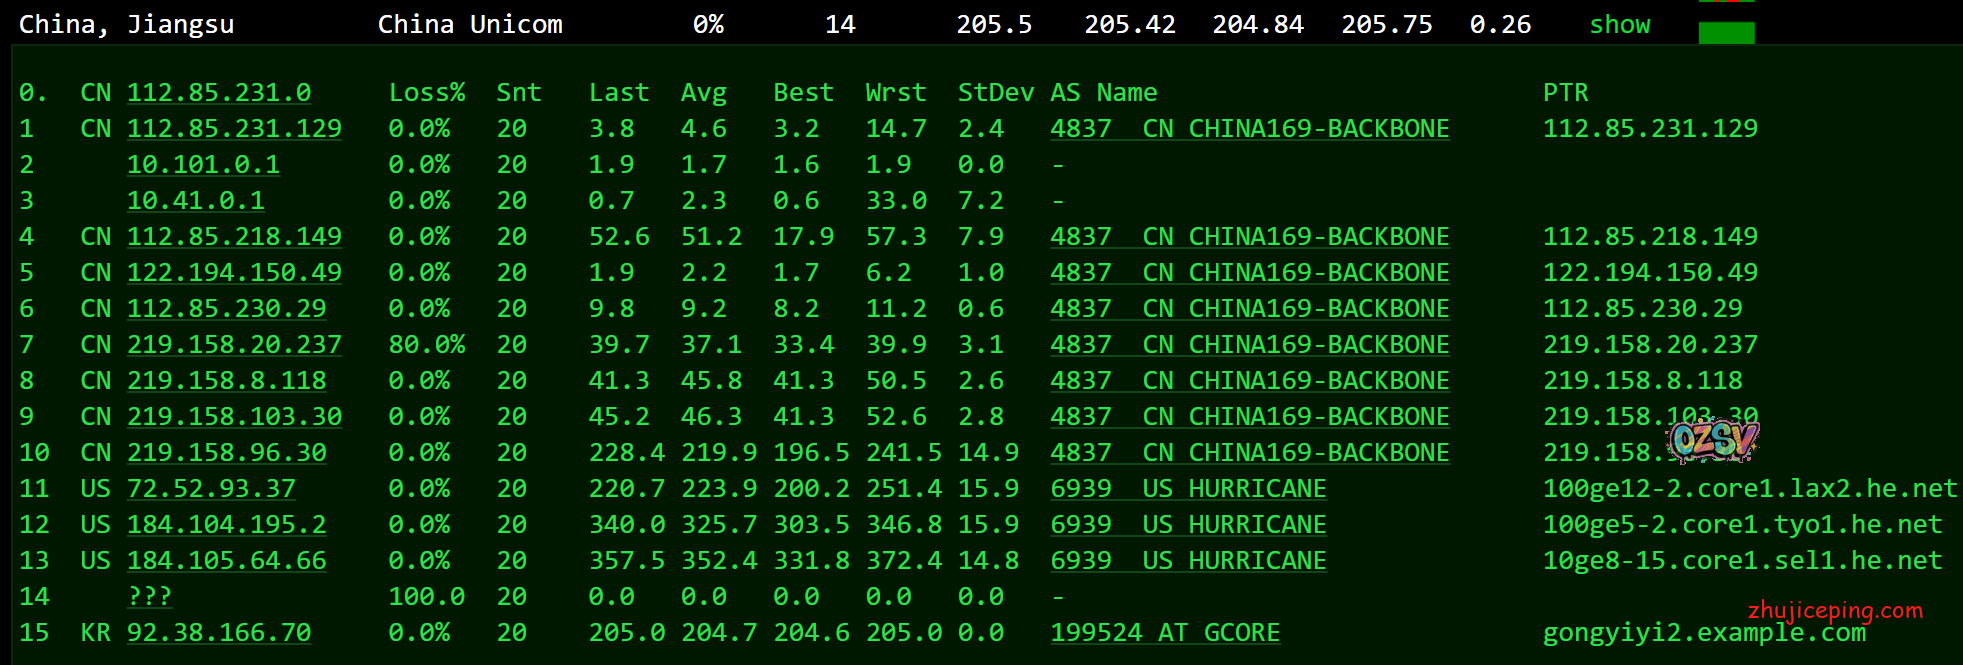The height and width of the screenshot is (665, 1963).
Task: Click the zhujiceping.com watermark text
Action: coord(1835,610)
